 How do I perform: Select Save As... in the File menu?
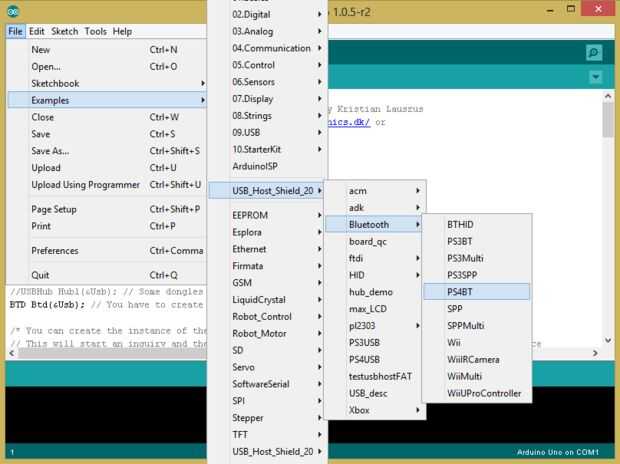click(x=107, y=151)
